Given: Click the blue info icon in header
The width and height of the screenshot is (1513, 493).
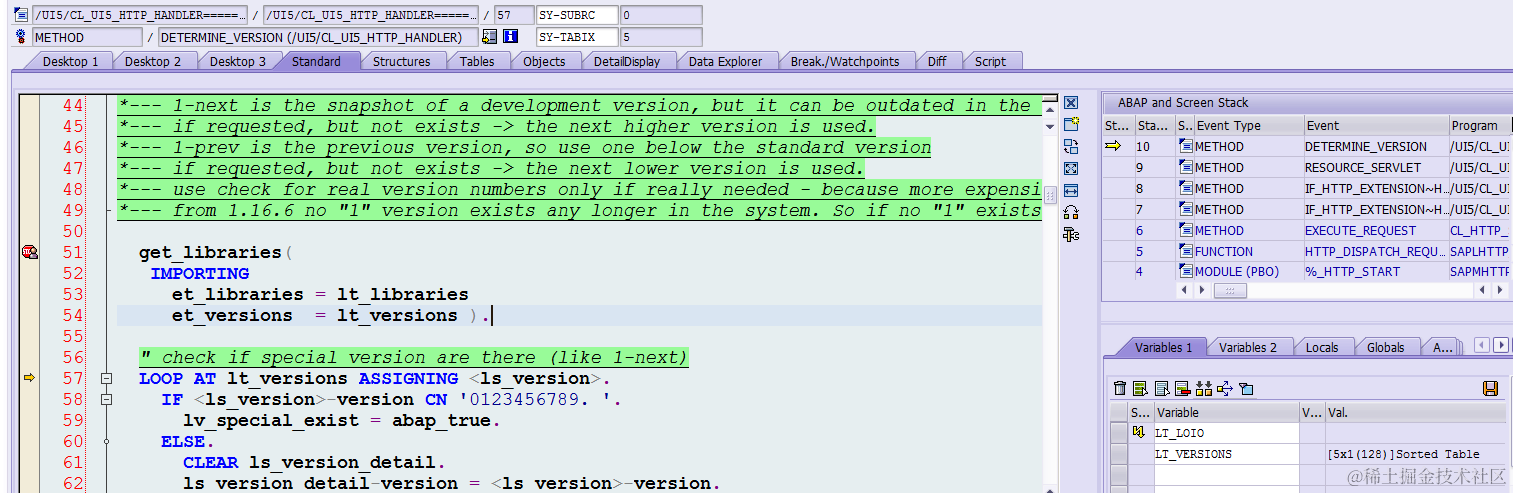Looking at the screenshot, I should tap(510, 37).
